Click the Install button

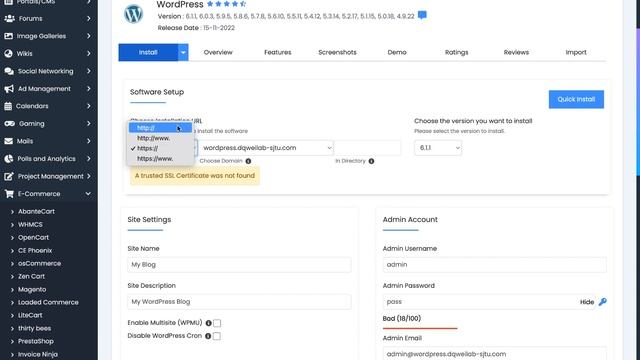(x=148, y=52)
